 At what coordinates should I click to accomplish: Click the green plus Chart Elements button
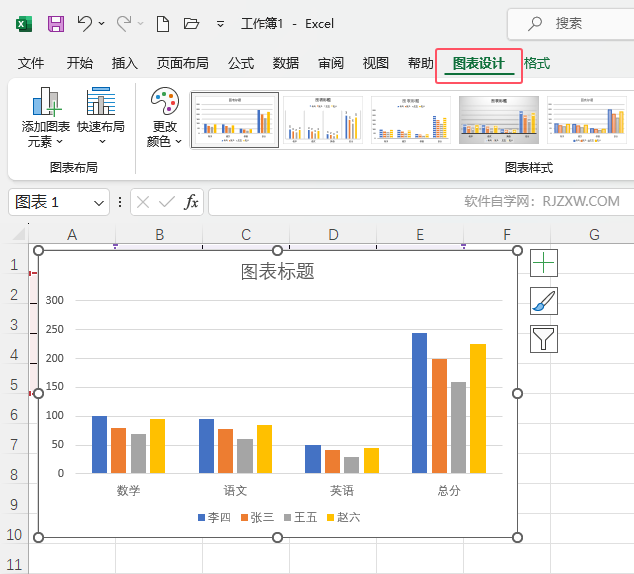(x=544, y=263)
